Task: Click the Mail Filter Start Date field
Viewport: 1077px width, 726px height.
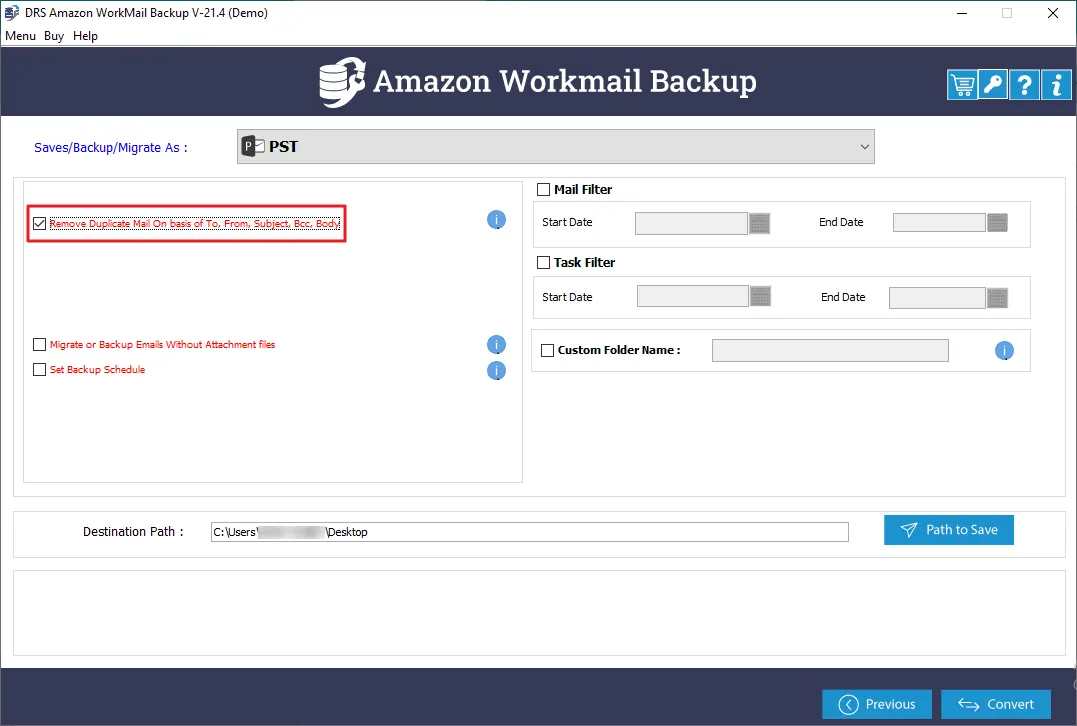Action: pos(691,223)
